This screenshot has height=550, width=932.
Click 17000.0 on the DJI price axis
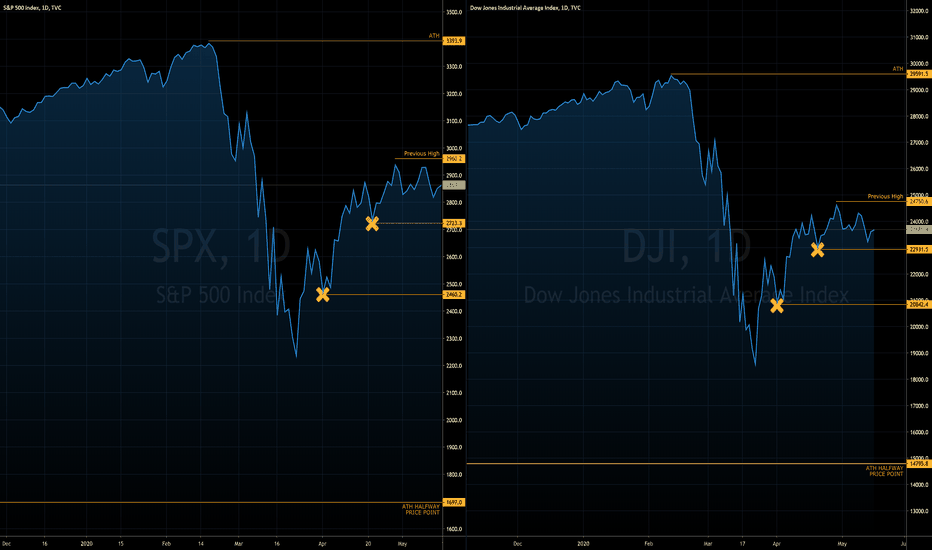(x=919, y=406)
